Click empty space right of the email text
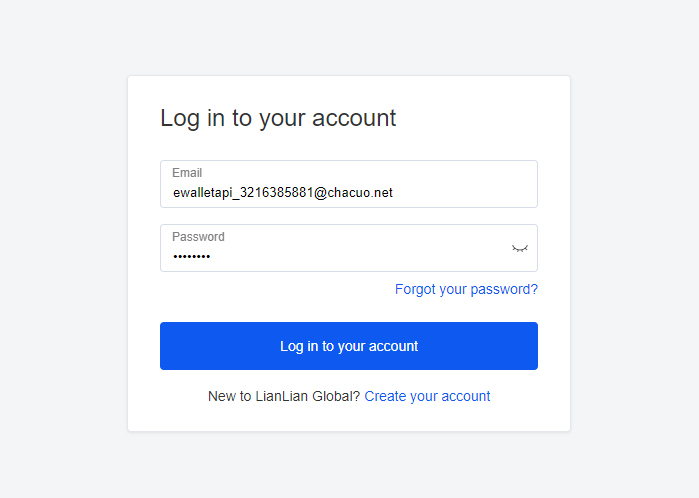This screenshot has height=498, width=699. pyautogui.click(x=464, y=193)
